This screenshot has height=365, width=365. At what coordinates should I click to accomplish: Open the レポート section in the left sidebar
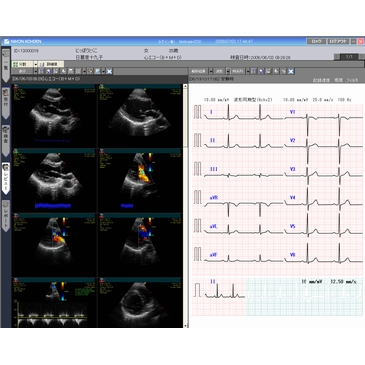6,216
